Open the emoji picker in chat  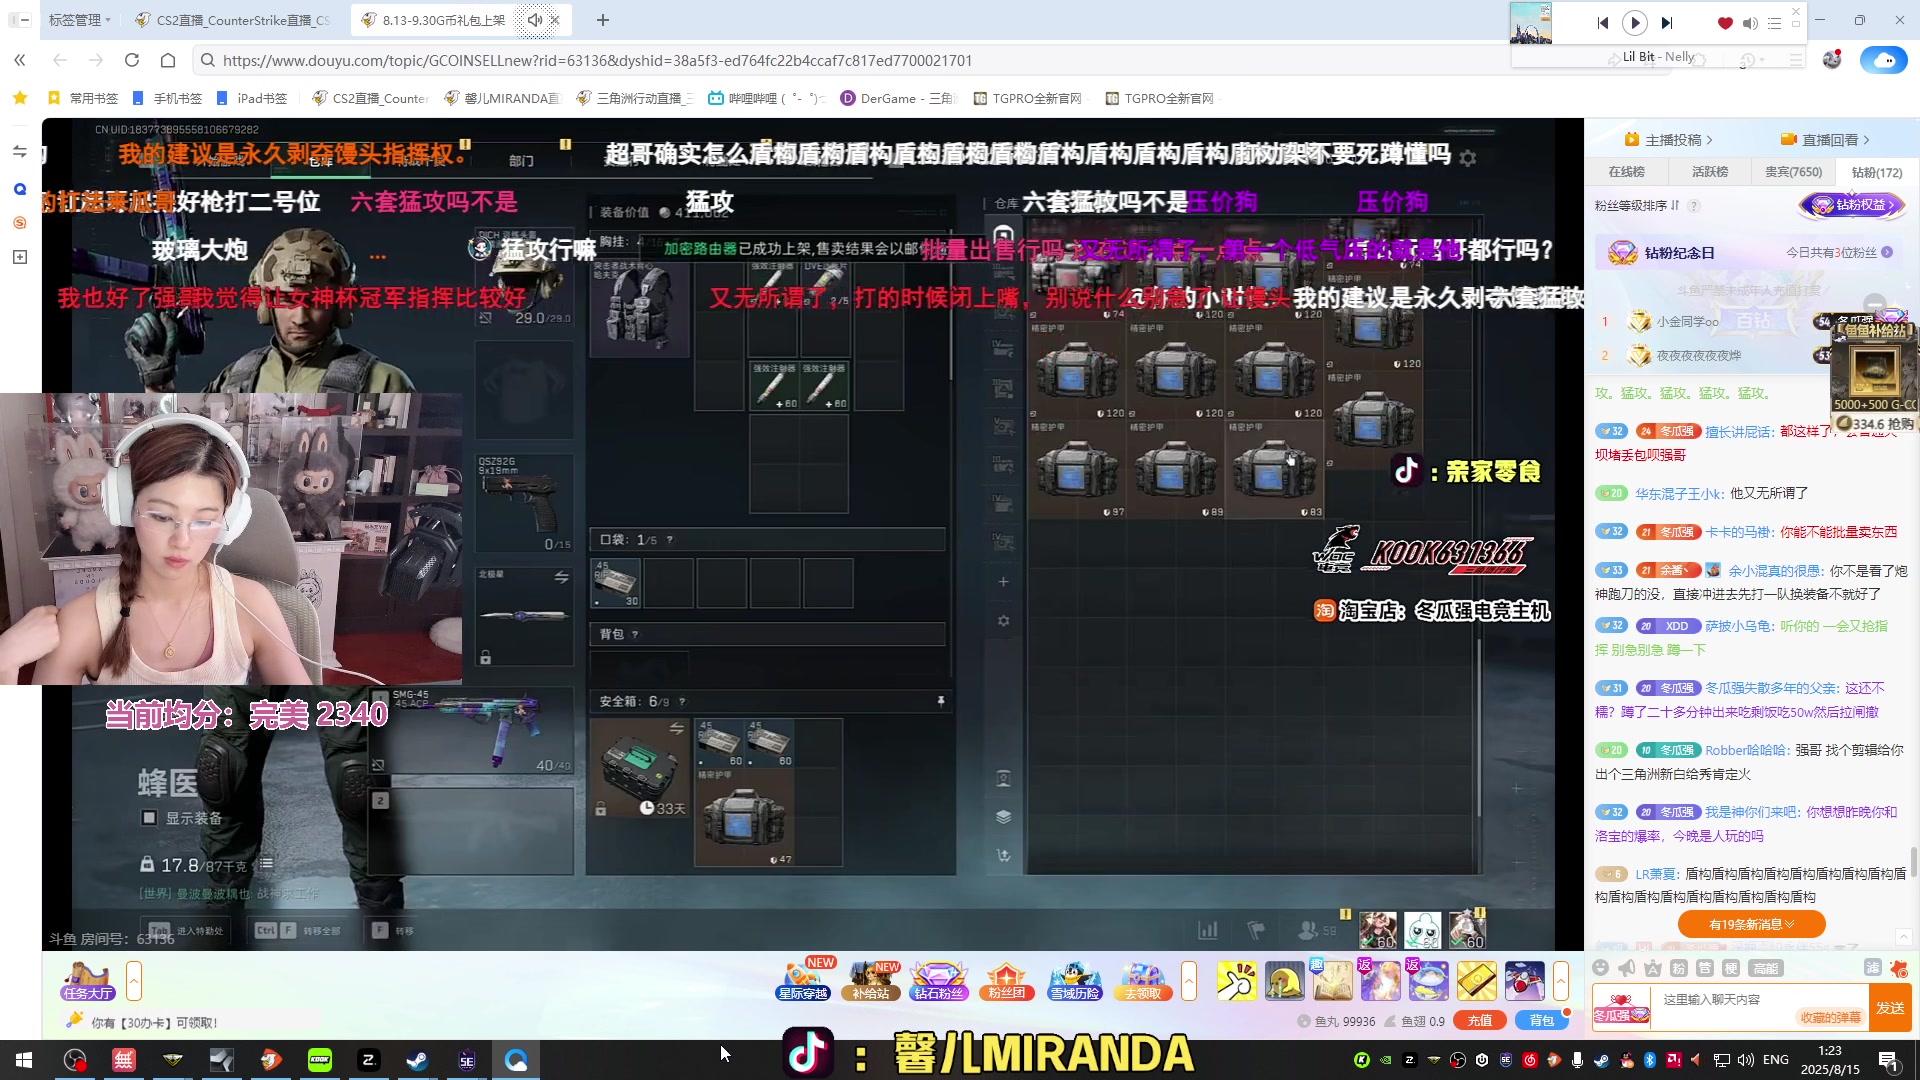click(1600, 968)
